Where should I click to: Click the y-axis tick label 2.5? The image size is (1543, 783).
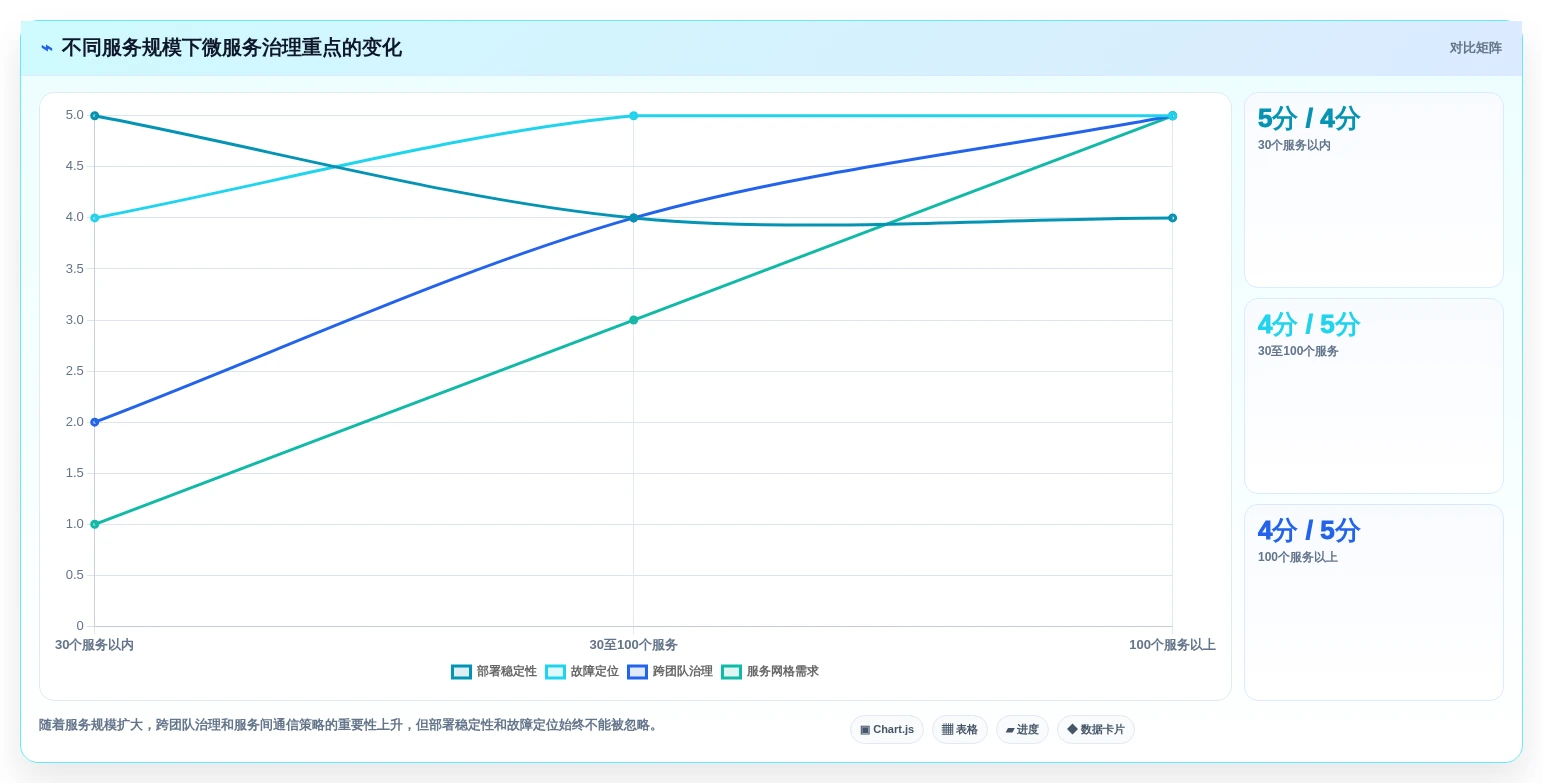[x=75, y=371]
